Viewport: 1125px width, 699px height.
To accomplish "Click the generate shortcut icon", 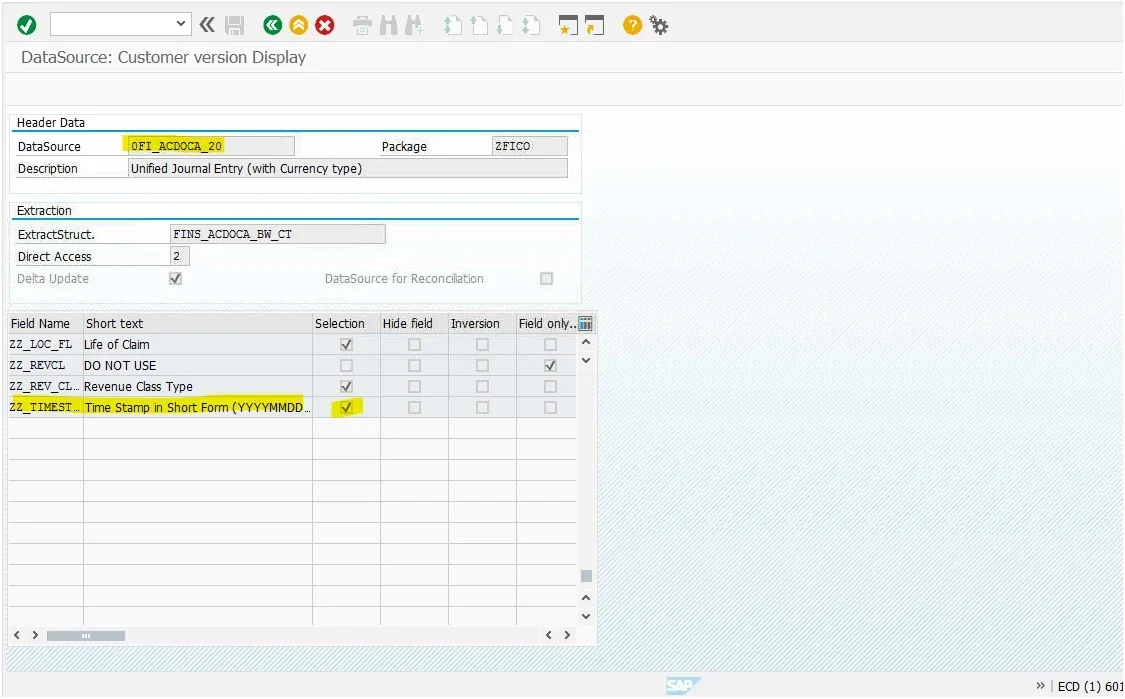I will click(595, 26).
